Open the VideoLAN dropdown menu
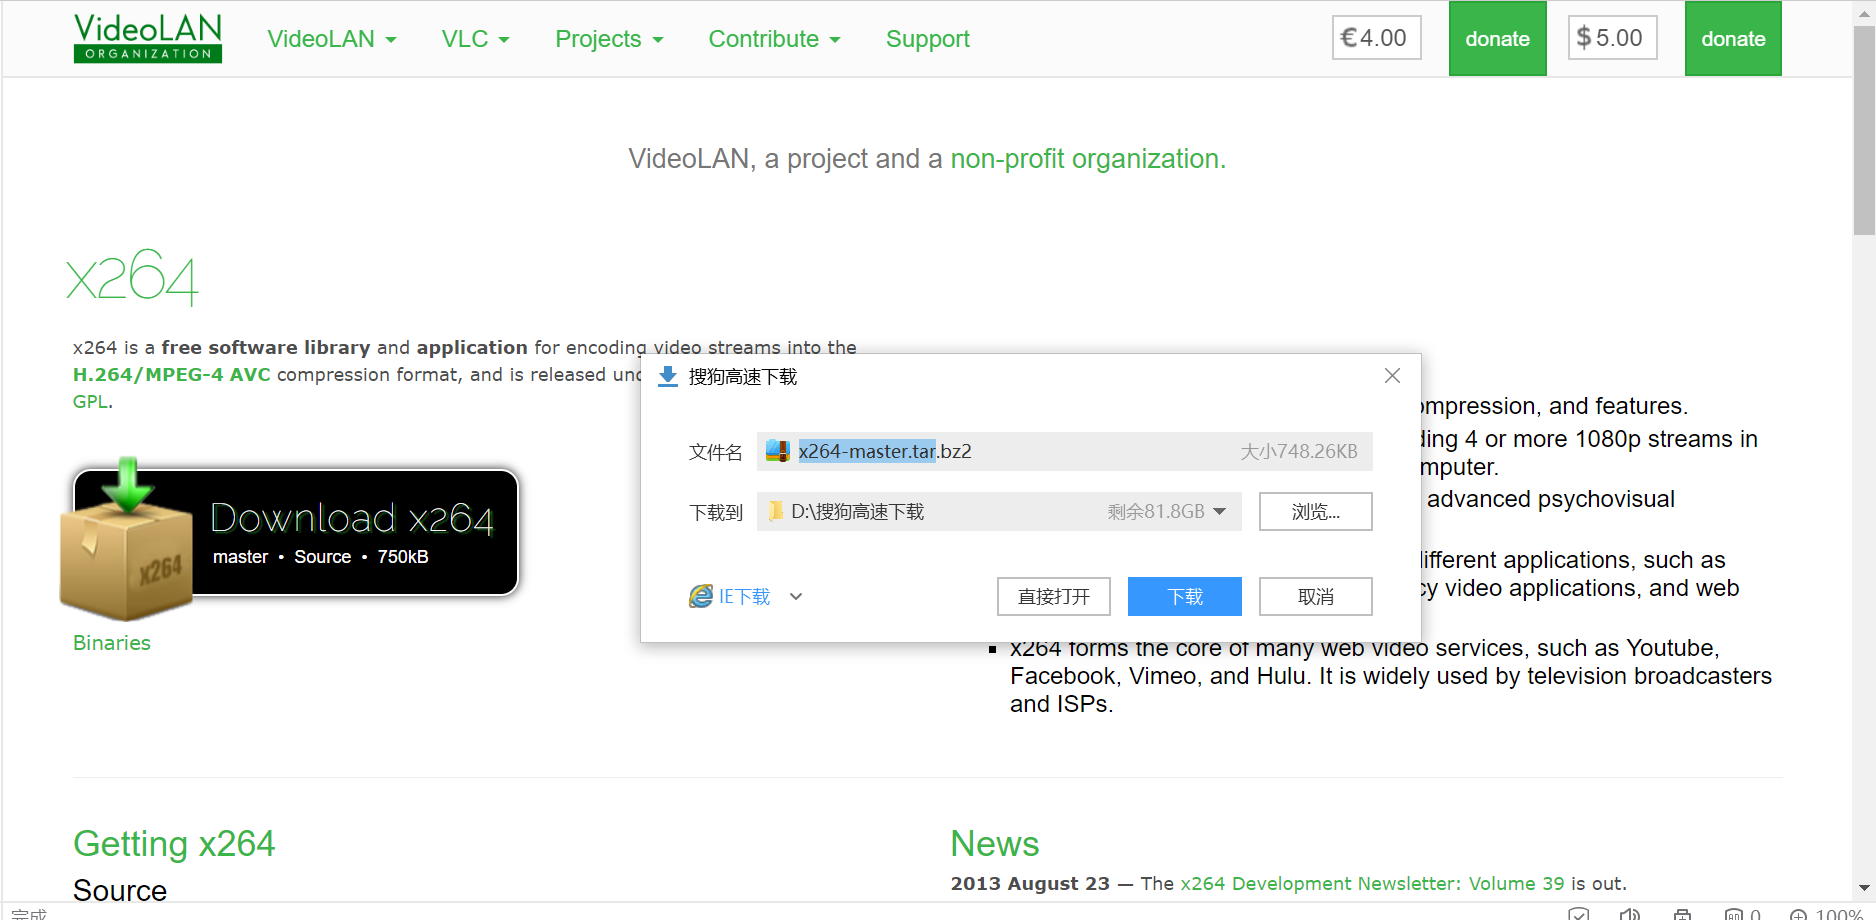1876x920 pixels. [332, 39]
